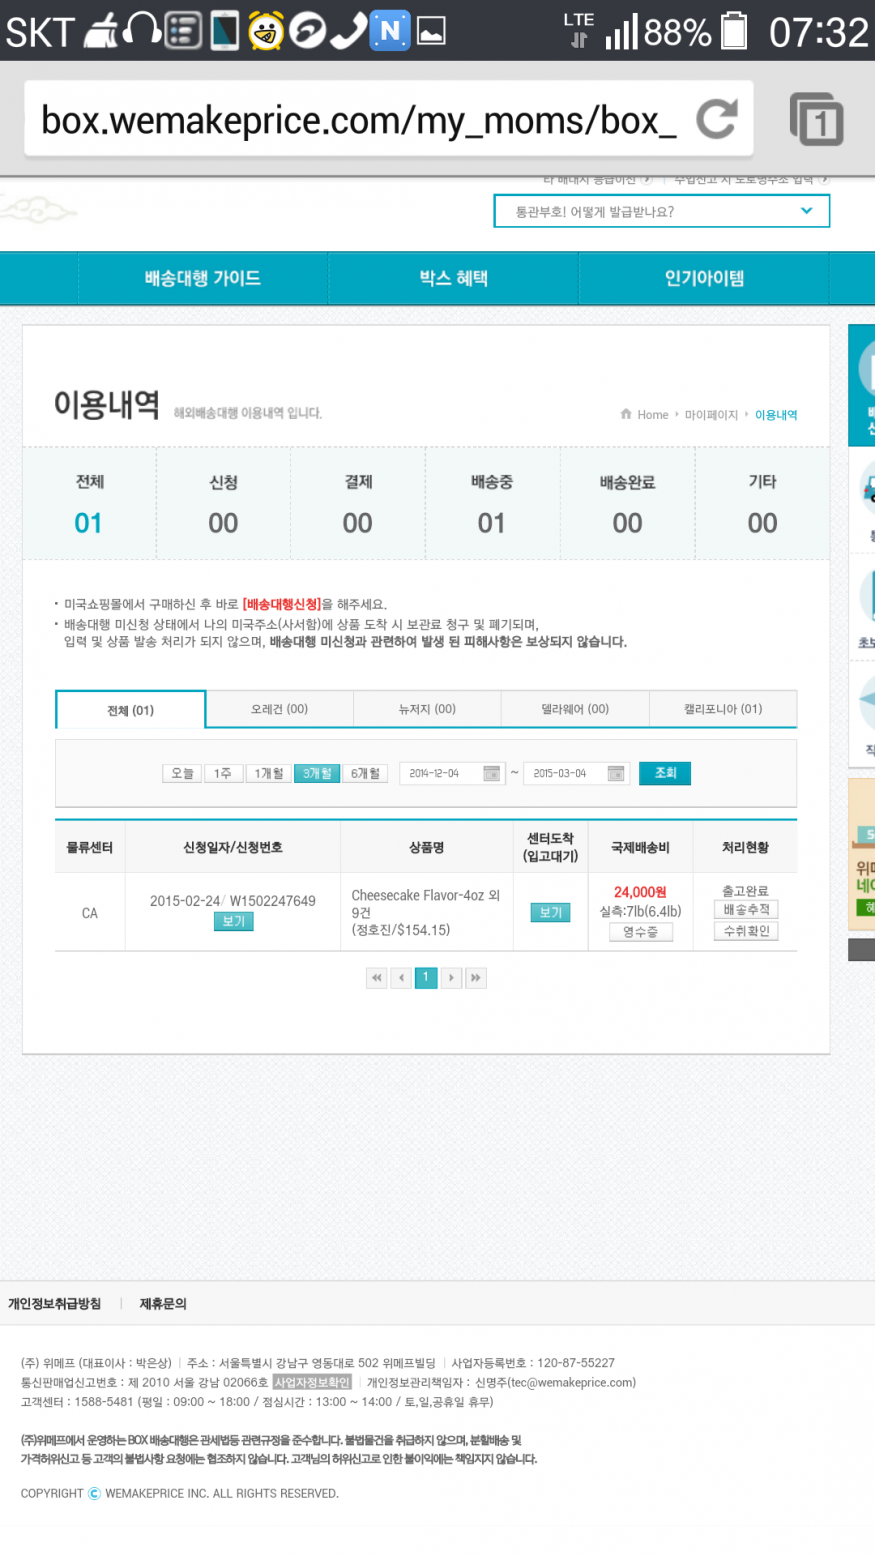Reload the page with the refresh icon
Screen dimensions: 875x1556
[x=716, y=119]
